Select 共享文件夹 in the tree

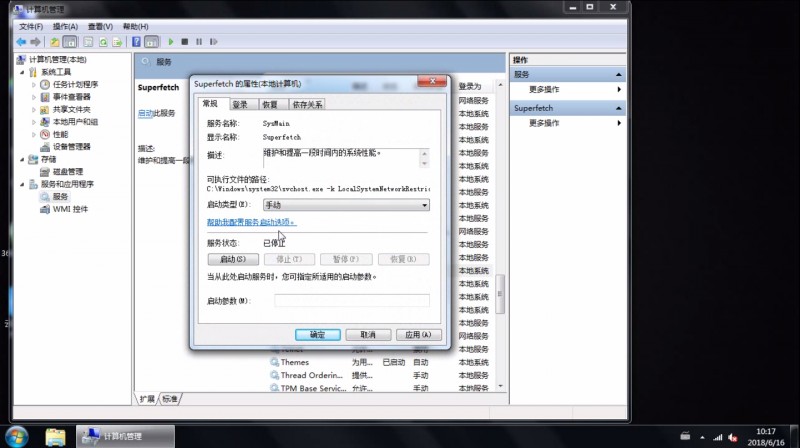[71, 109]
